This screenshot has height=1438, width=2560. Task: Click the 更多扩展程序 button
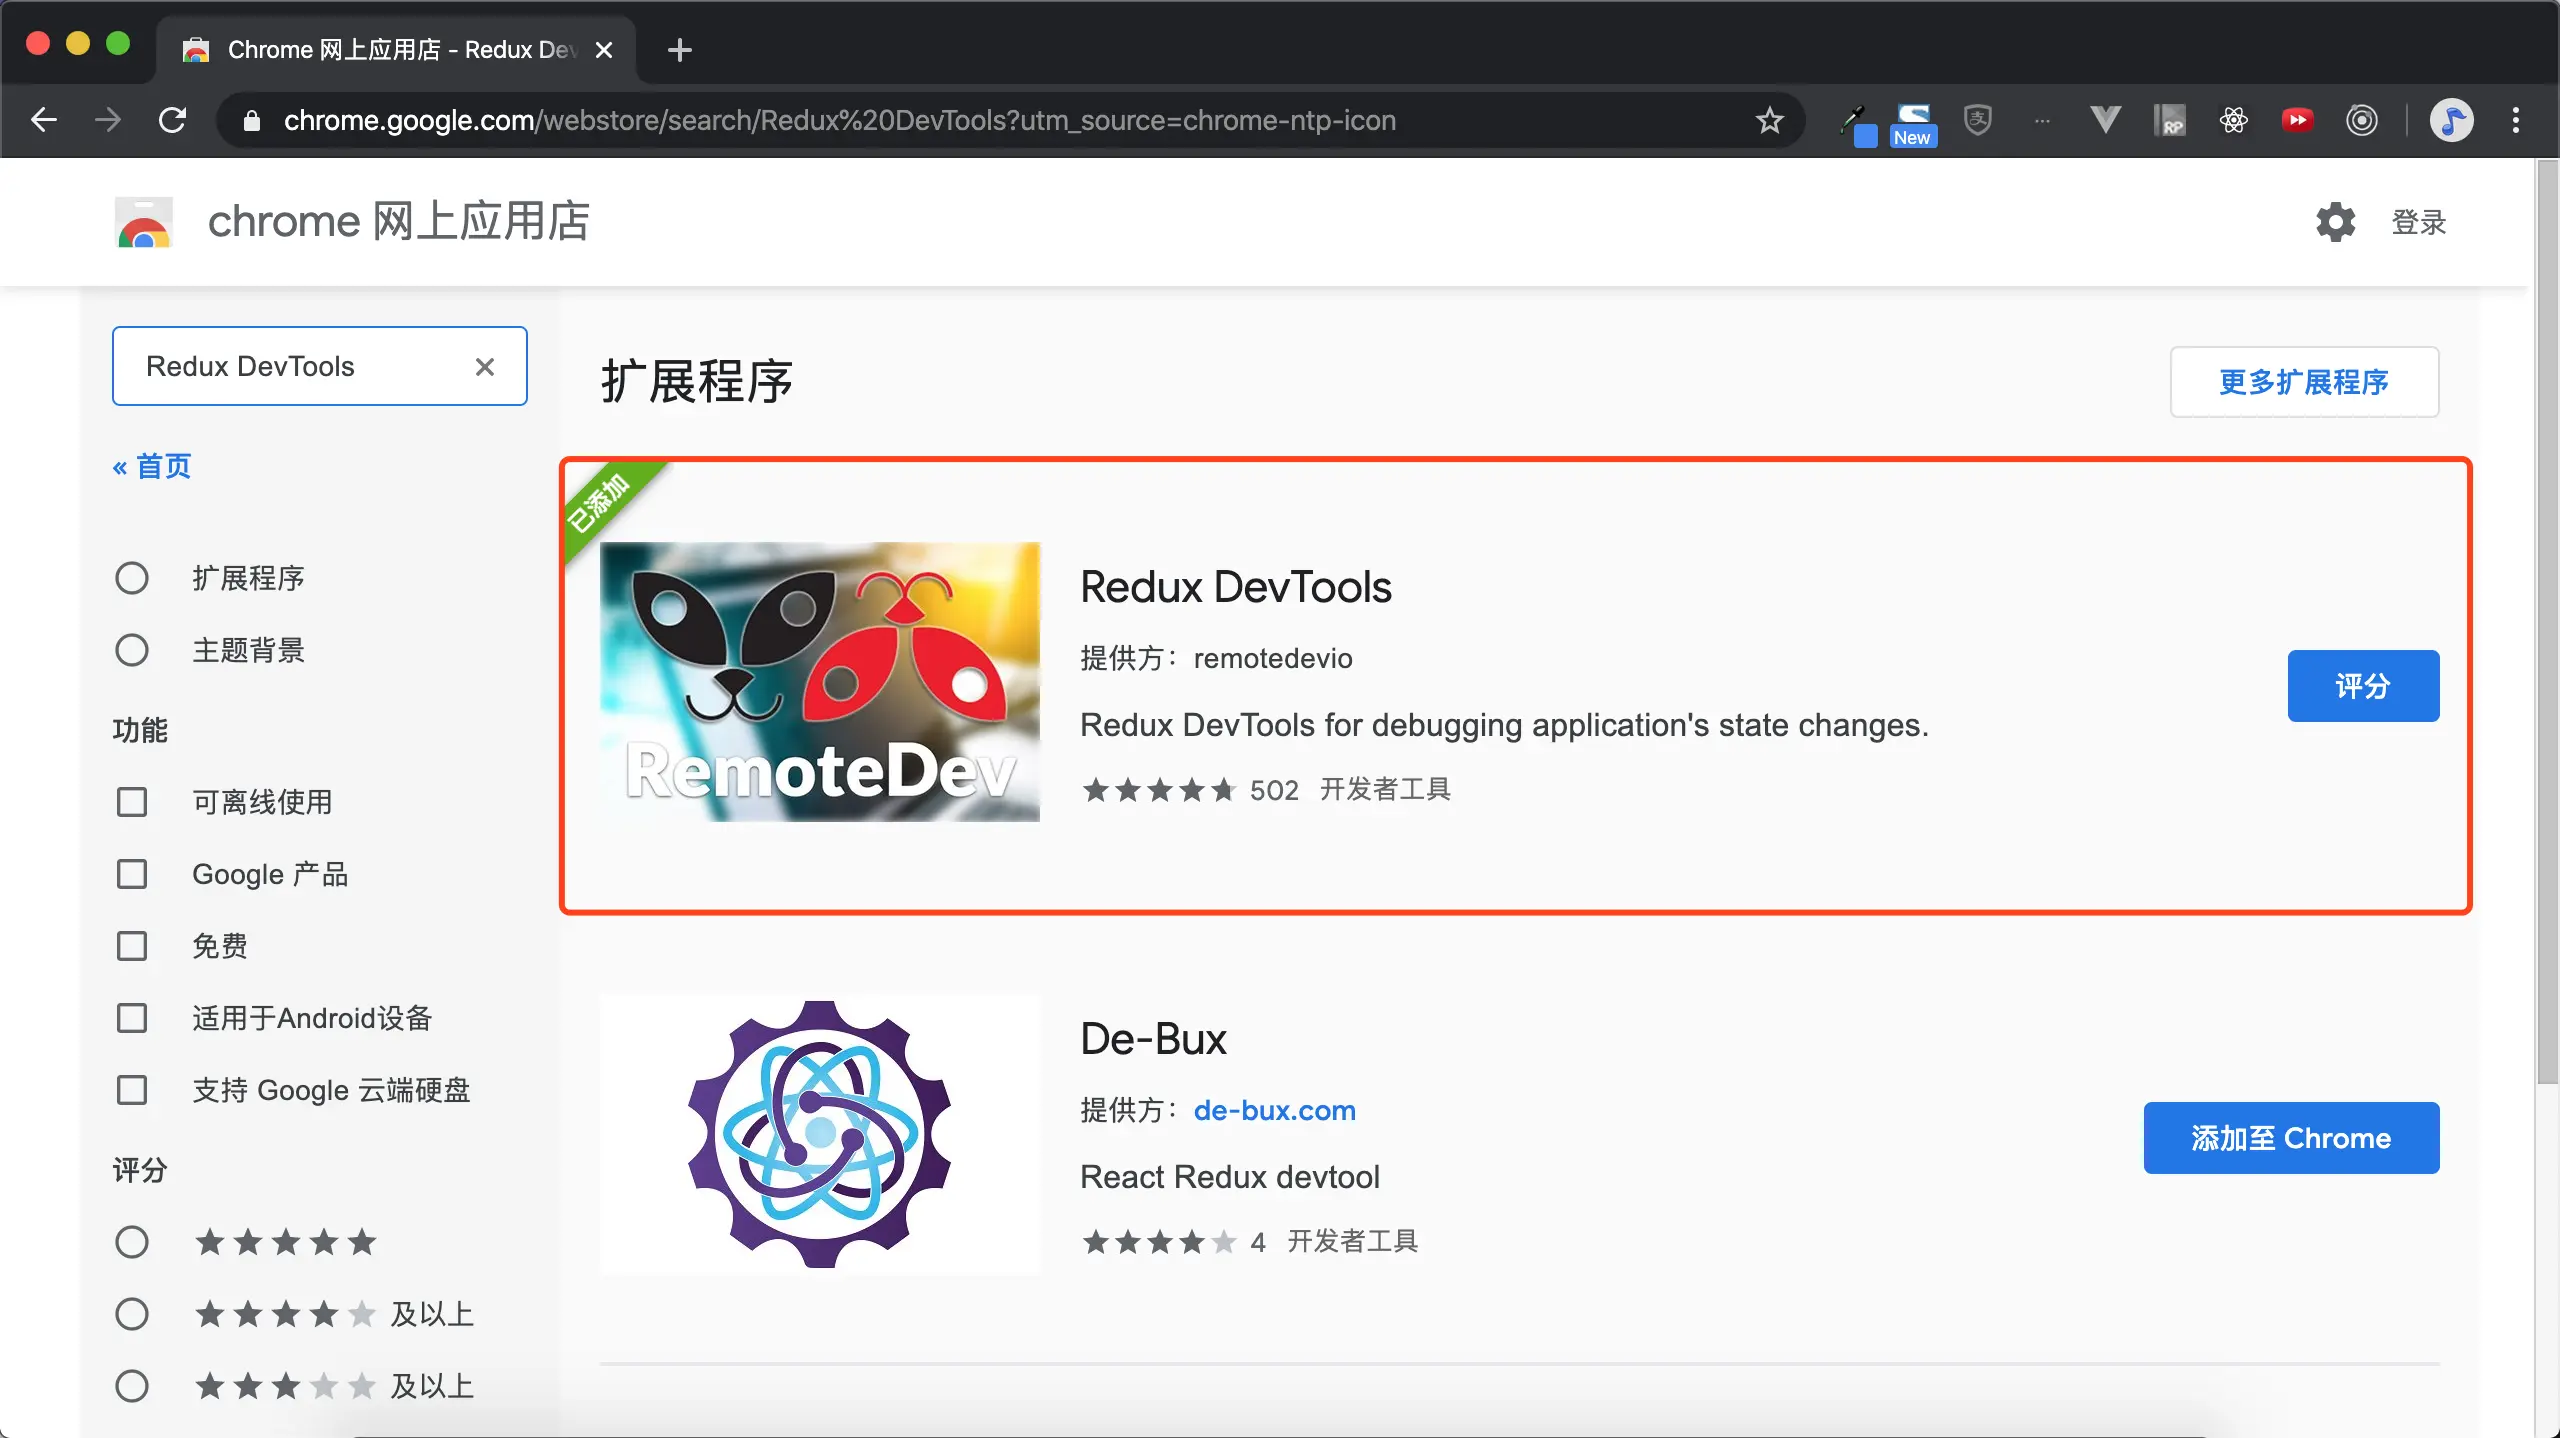(x=2304, y=382)
